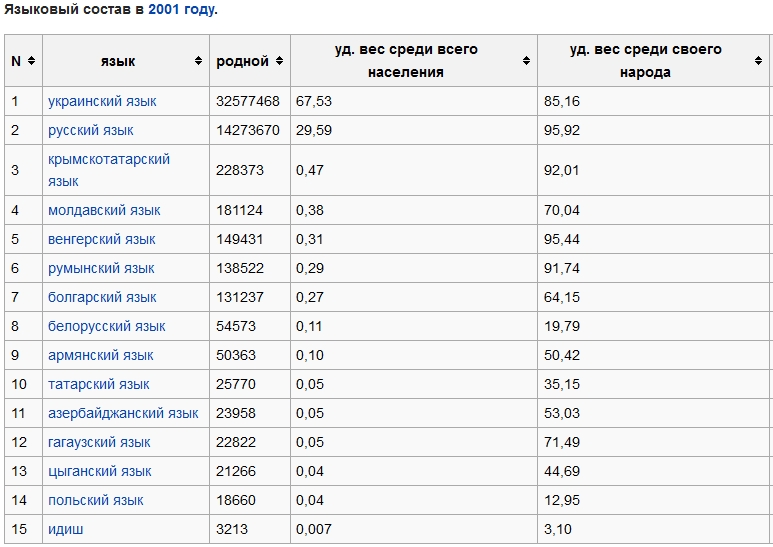Sort table by N column arrows

(32, 61)
